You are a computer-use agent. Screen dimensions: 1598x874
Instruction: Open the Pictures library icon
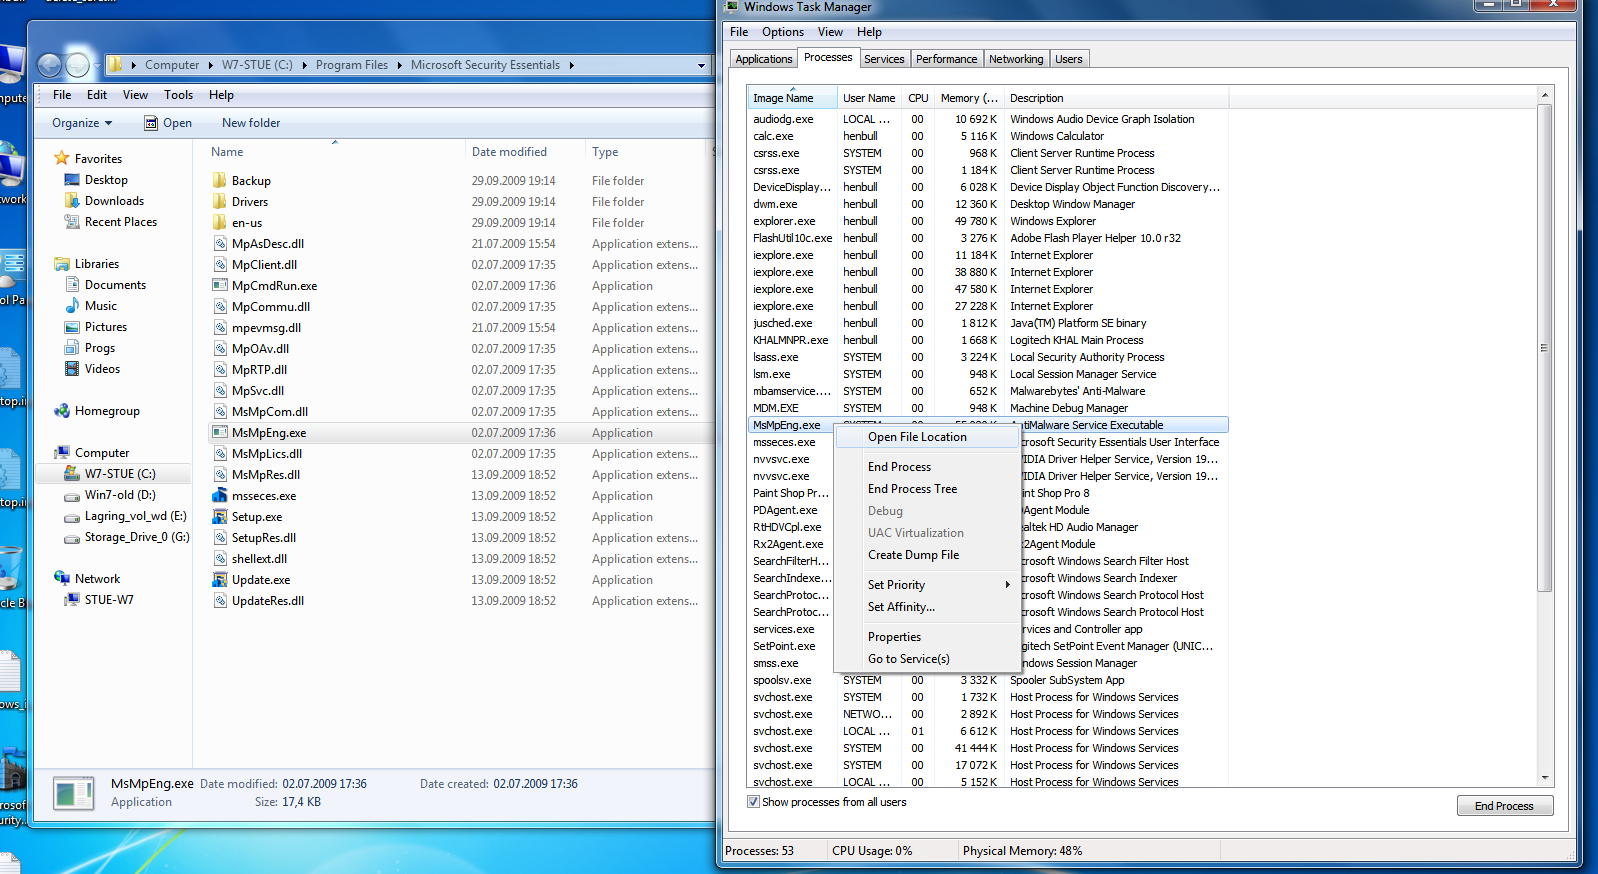pyautogui.click(x=72, y=327)
